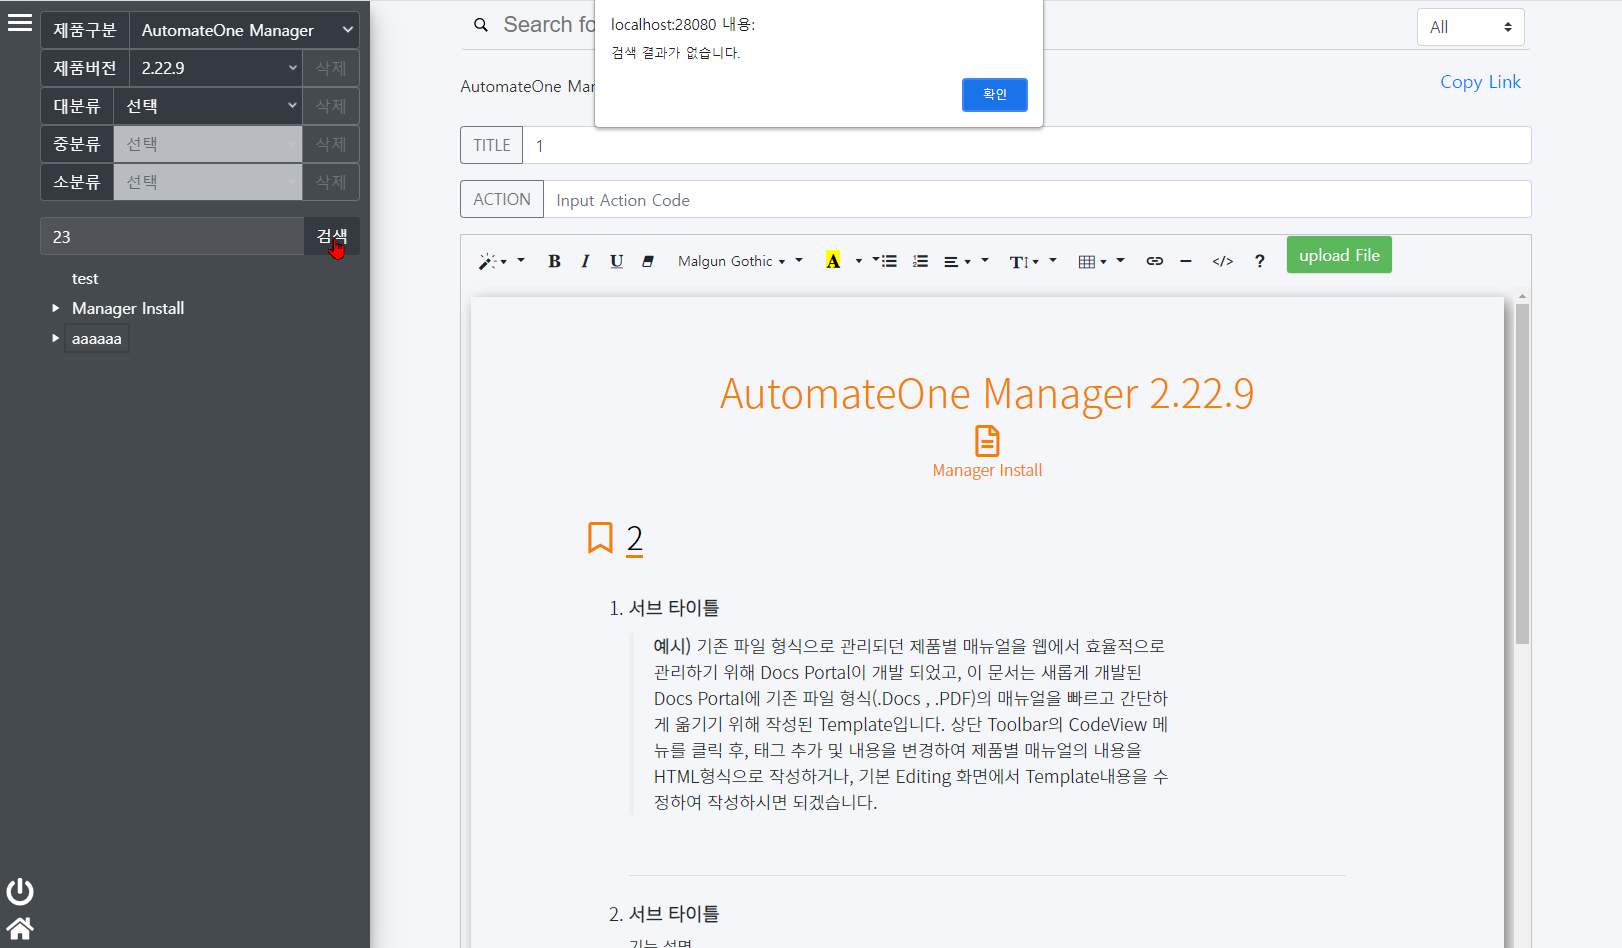The height and width of the screenshot is (948, 1622).
Task: Open the 제품구분 AutomateOne Manager dropdown
Action: click(245, 30)
